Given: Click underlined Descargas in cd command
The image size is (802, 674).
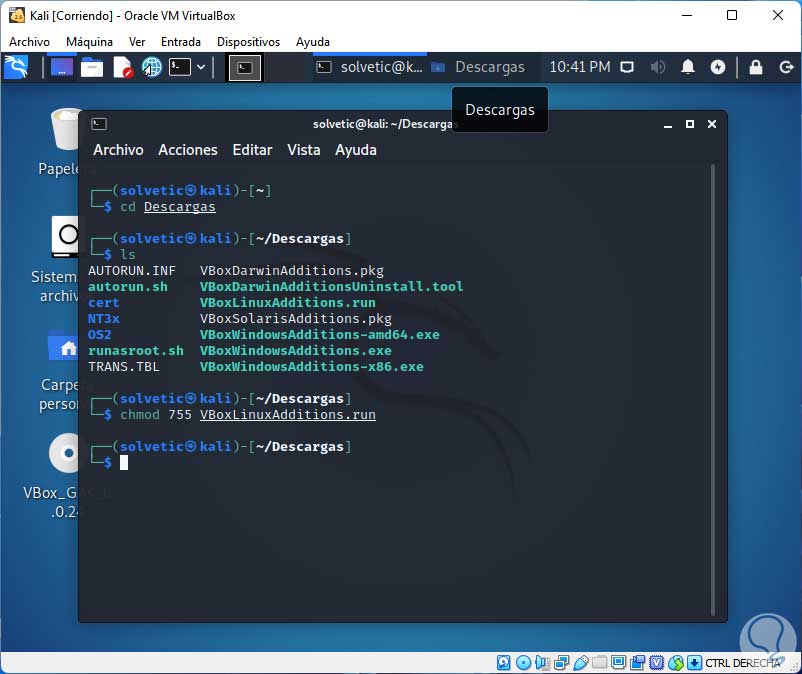Looking at the screenshot, I should (x=180, y=207).
